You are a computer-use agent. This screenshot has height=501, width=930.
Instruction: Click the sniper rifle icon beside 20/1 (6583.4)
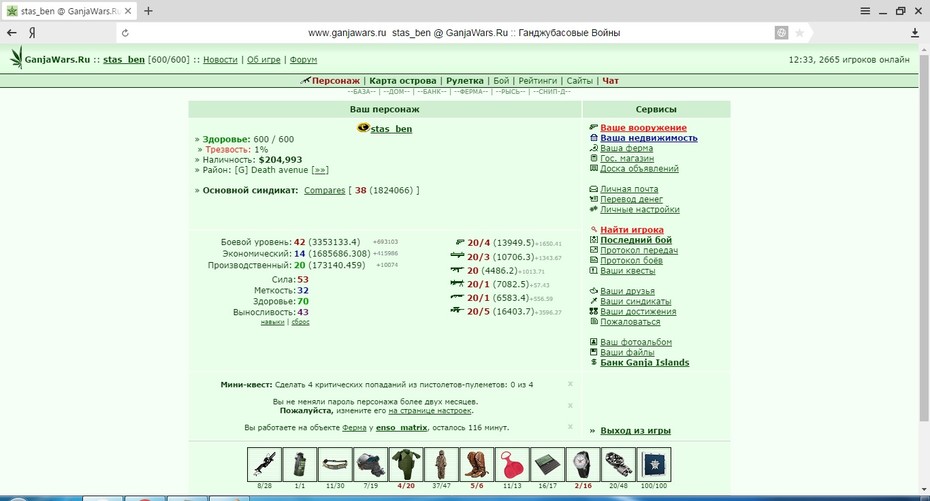point(457,297)
